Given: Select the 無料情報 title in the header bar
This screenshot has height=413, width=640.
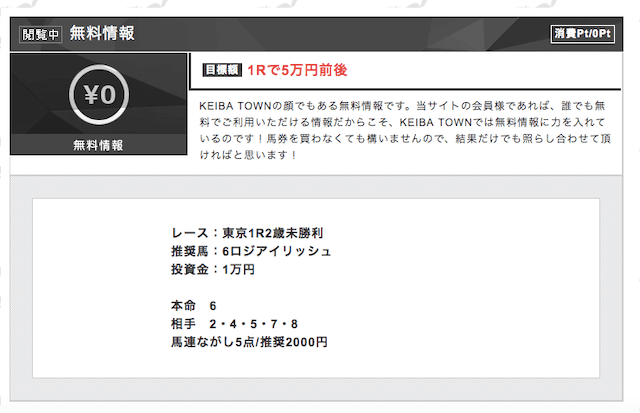Looking at the screenshot, I should pos(102,33).
